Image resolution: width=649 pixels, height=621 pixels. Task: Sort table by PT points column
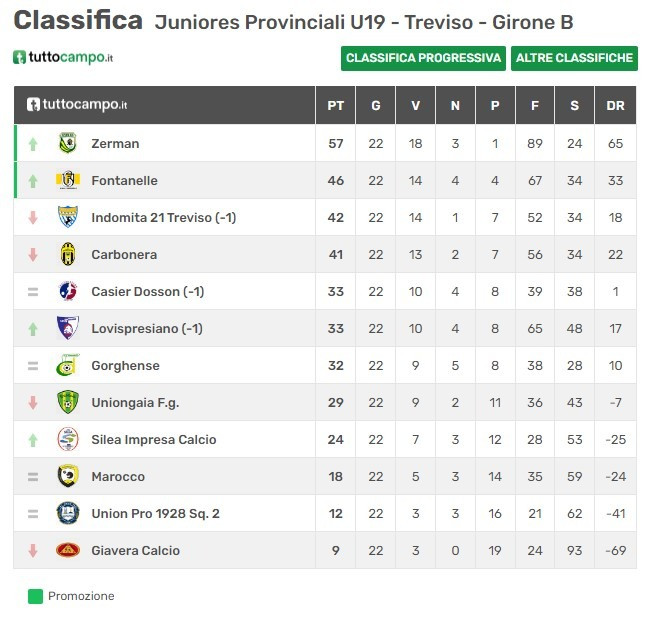[x=336, y=105]
